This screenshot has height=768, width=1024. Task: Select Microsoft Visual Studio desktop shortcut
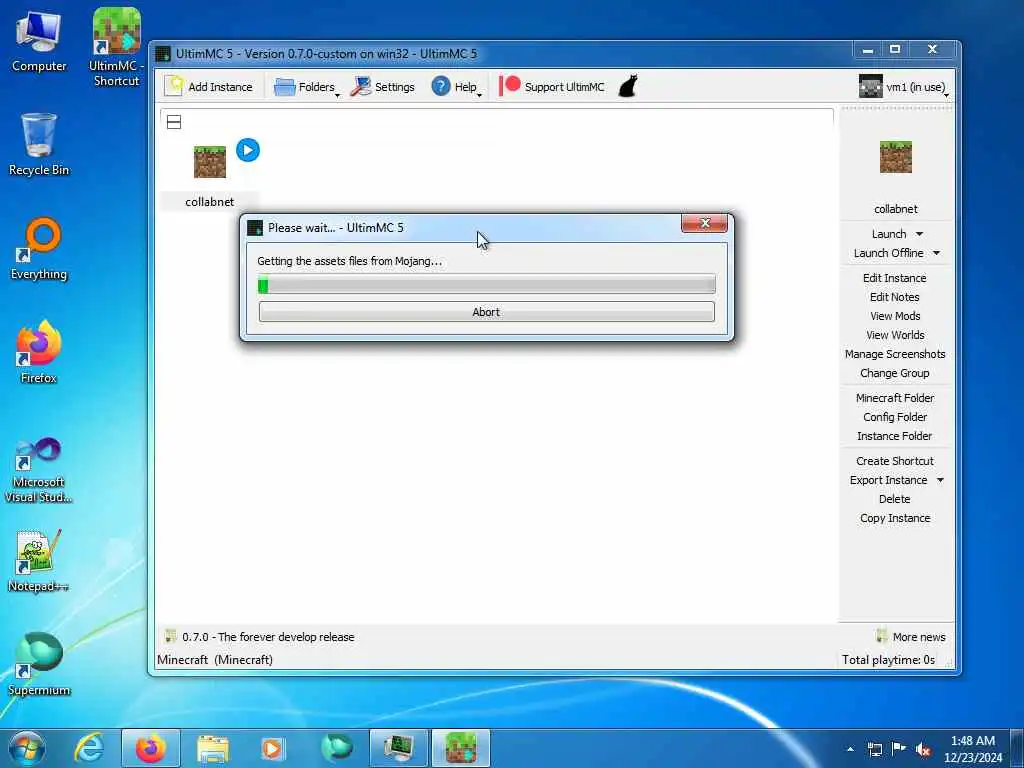tap(39, 470)
